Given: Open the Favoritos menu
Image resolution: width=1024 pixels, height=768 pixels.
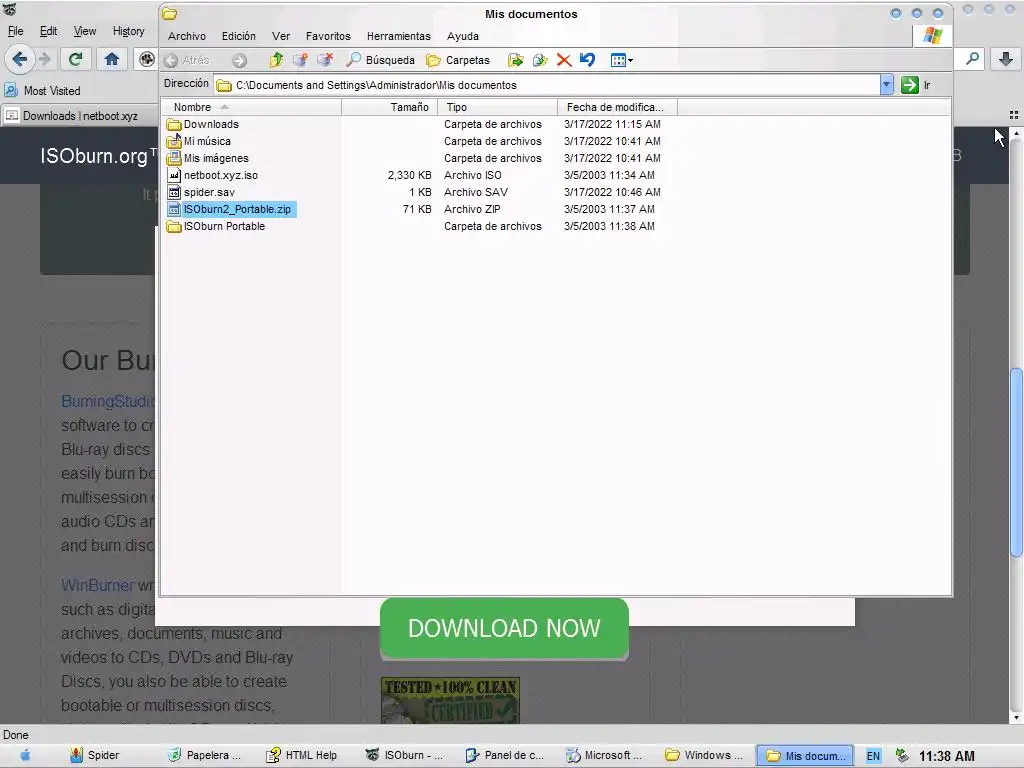Looking at the screenshot, I should point(328,36).
